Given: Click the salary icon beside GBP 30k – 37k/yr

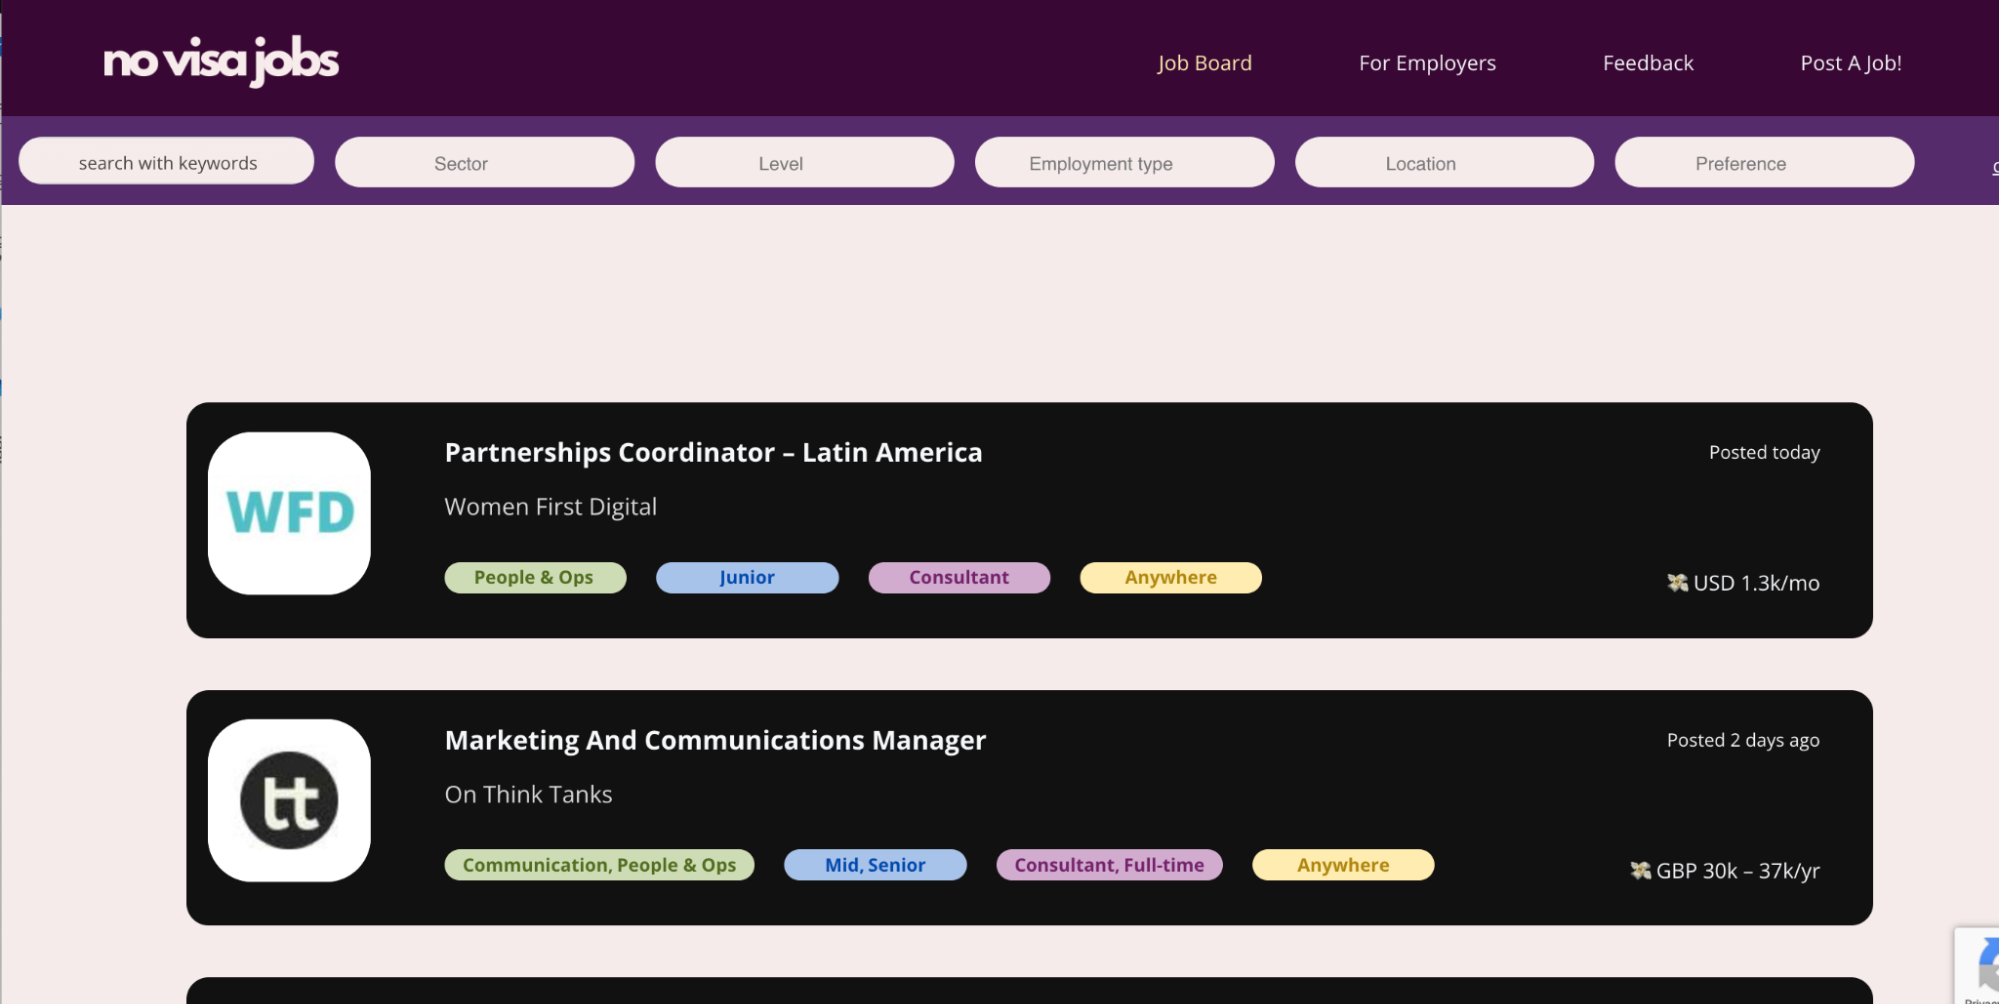Looking at the screenshot, I should [x=1640, y=871].
